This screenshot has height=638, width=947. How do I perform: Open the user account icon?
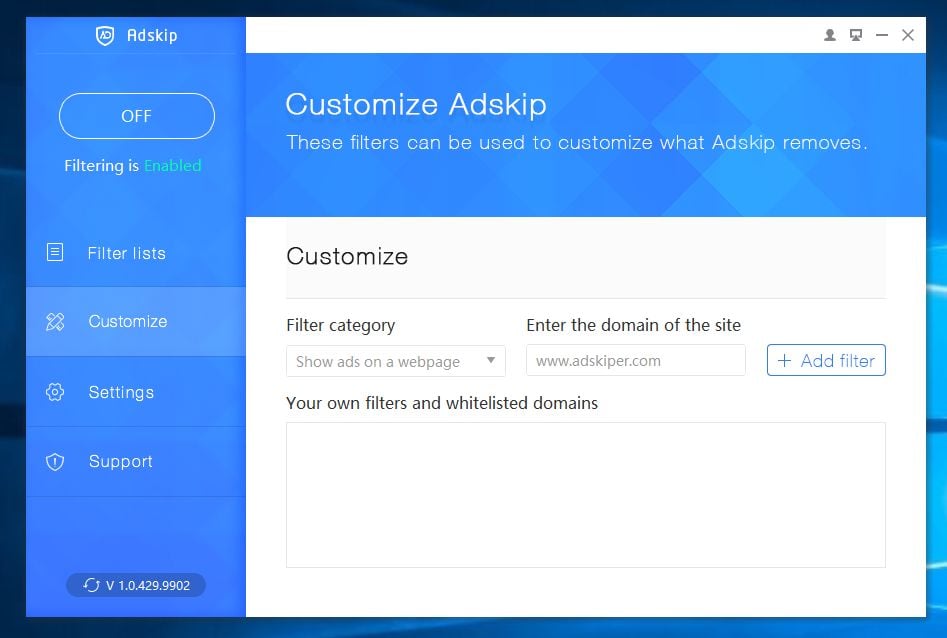point(830,35)
